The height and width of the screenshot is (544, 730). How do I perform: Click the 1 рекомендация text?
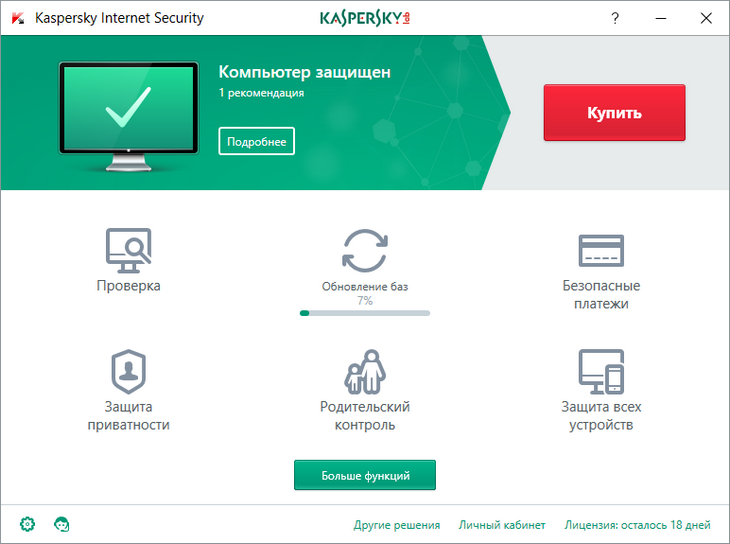pos(261,93)
